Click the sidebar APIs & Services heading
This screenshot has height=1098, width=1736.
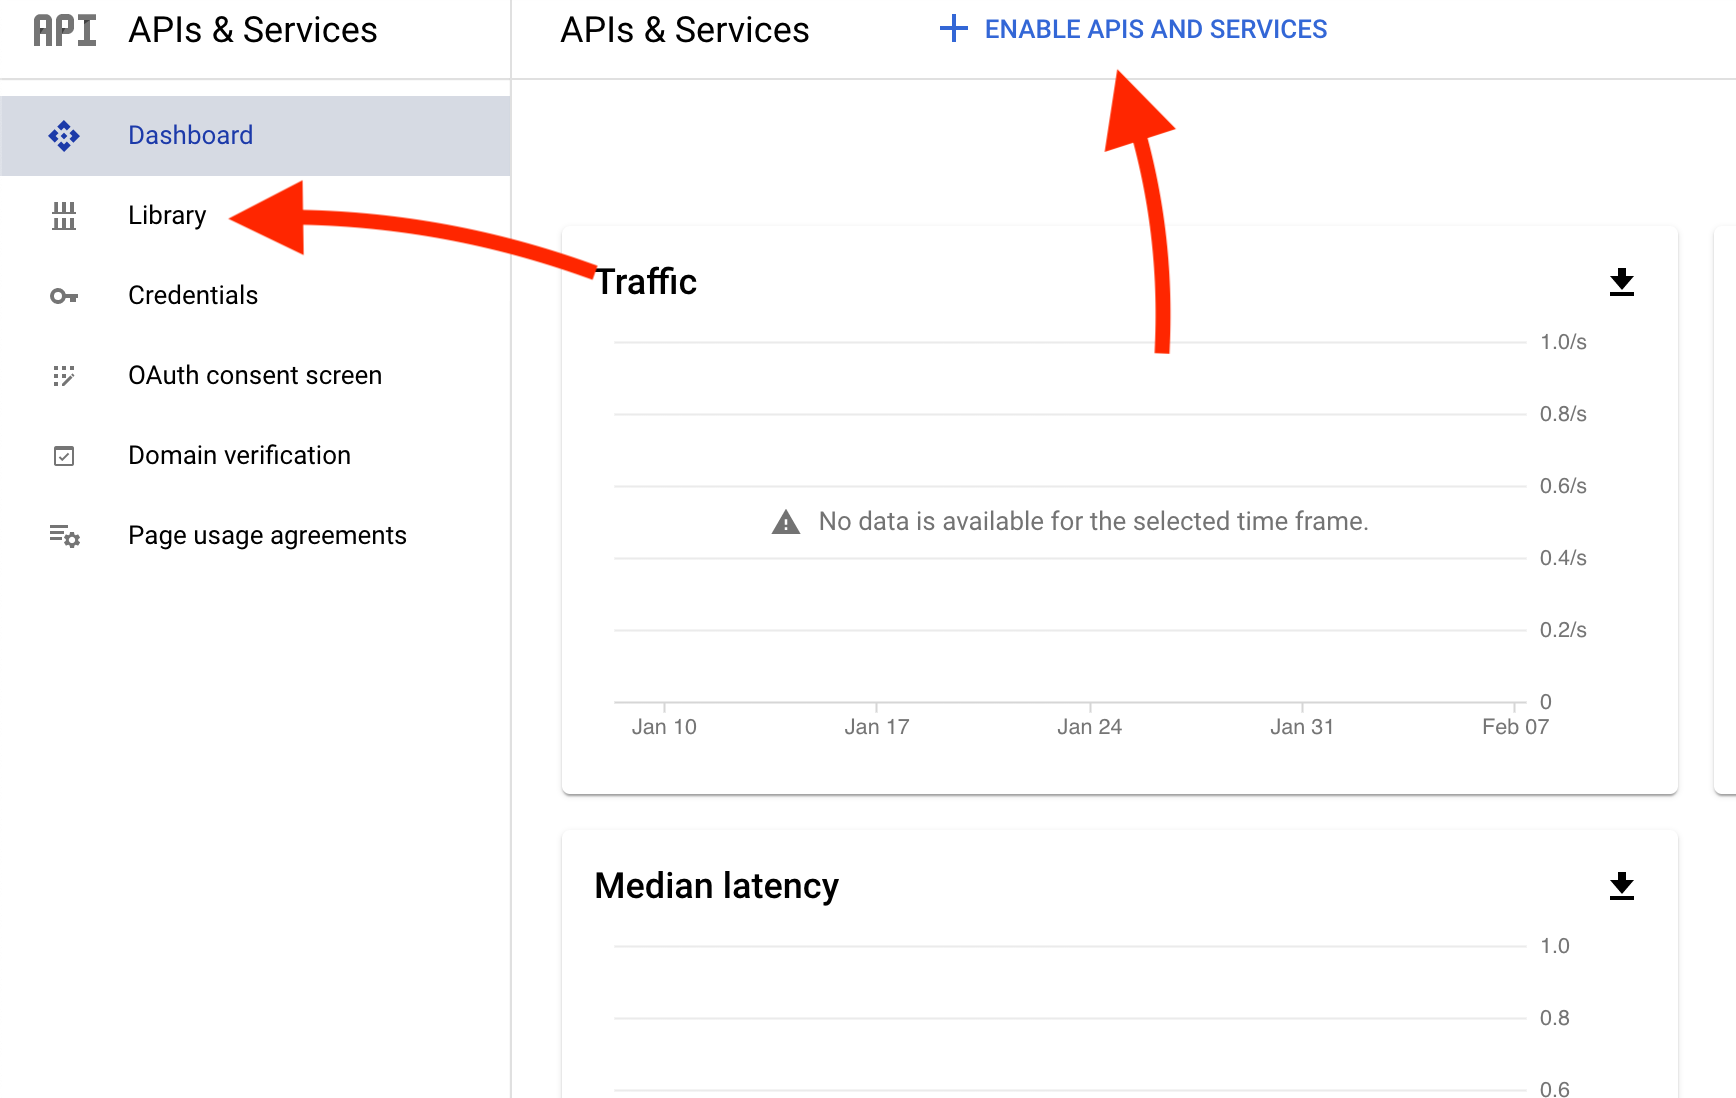click(253, 30)
